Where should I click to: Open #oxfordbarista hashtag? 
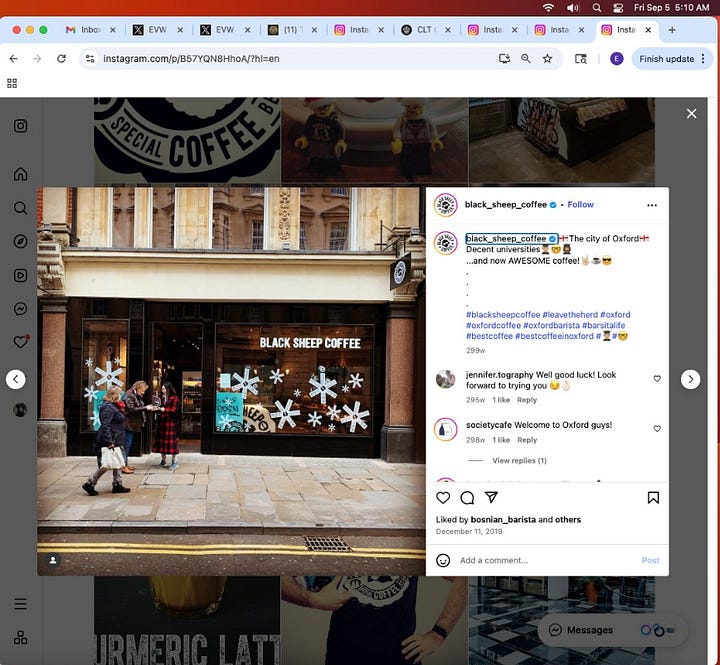[551, 325]
